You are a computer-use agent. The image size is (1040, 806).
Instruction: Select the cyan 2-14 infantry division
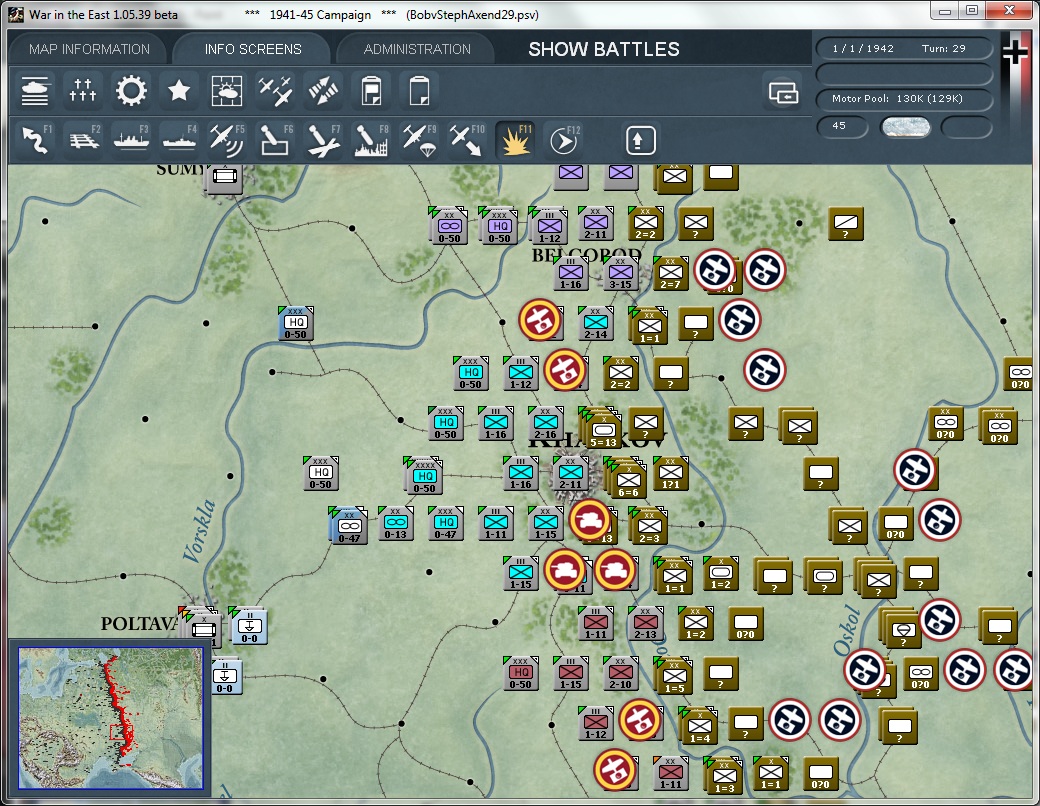596,323
